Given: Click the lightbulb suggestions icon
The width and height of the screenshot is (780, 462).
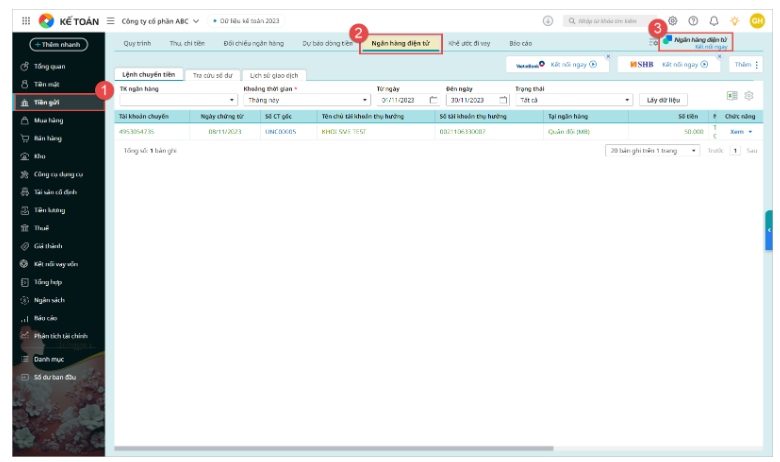Looking at the screenshot, I should point(735,20).
